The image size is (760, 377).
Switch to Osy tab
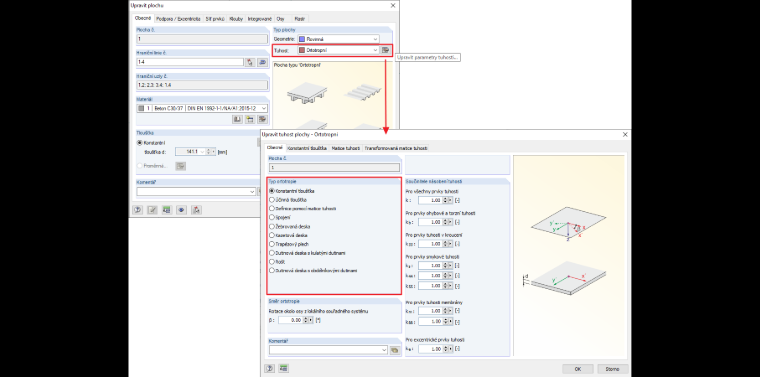[x=280, y=19]
